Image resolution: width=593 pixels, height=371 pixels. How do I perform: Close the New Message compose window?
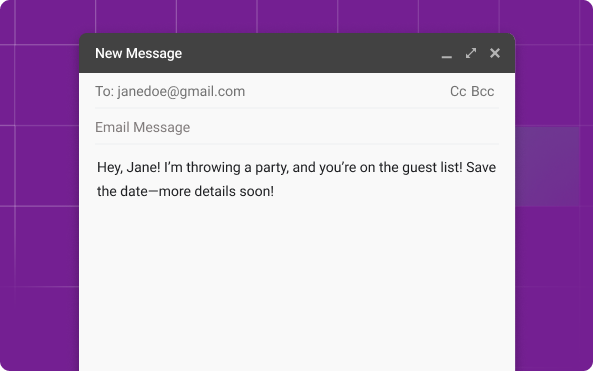pyautogui.click(x=495, y=53)
